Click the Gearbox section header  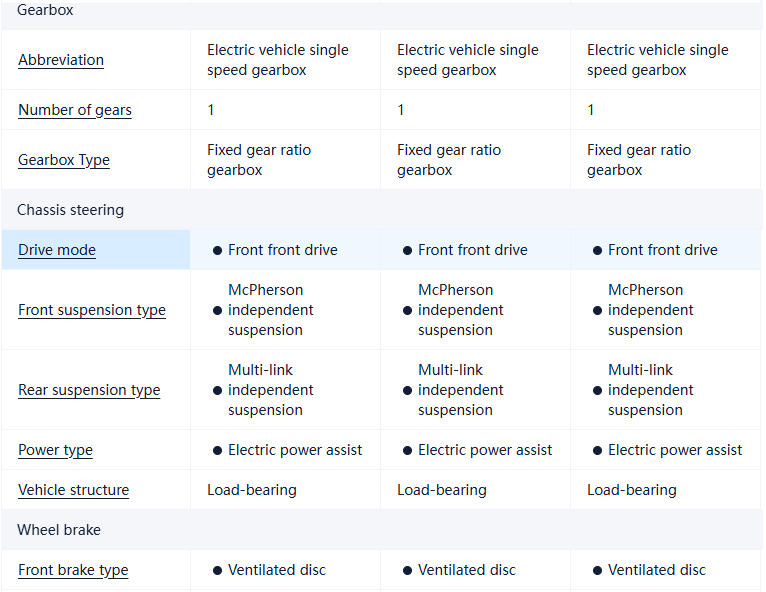point(45,10)
